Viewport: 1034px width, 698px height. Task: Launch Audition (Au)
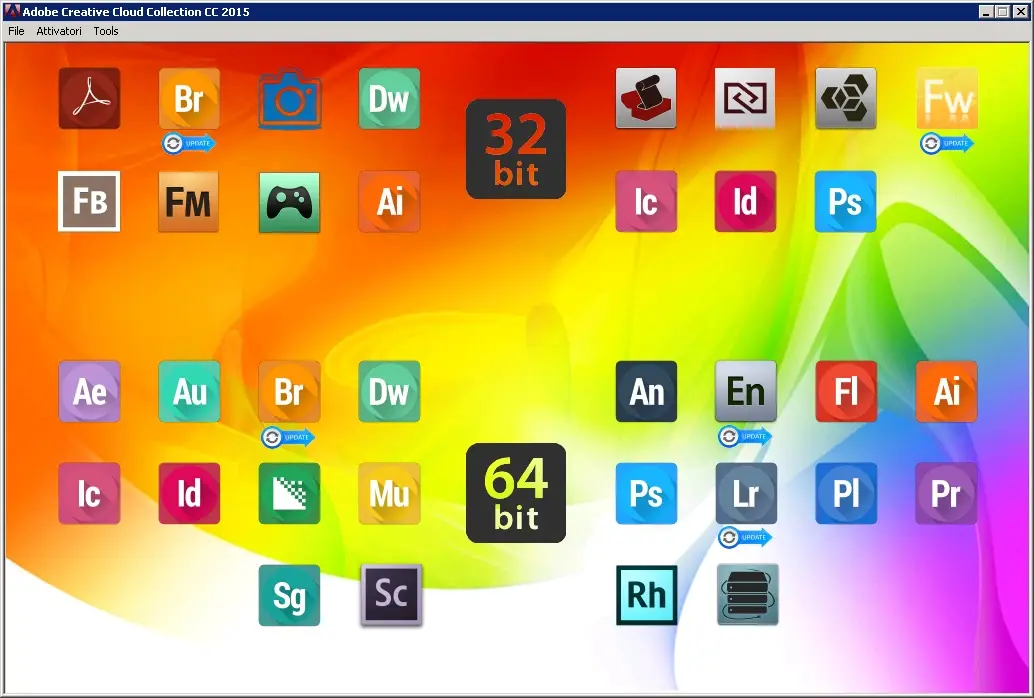point(189,391)
